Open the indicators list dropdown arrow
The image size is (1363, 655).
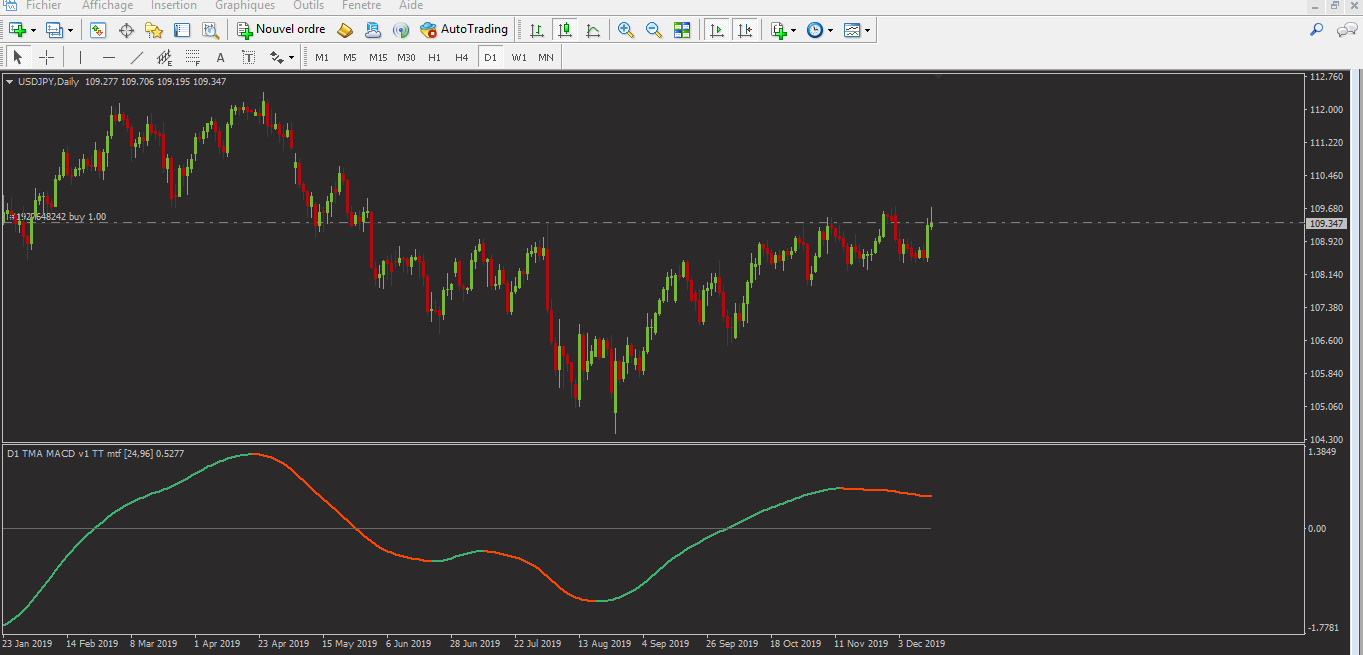[793, 30]
